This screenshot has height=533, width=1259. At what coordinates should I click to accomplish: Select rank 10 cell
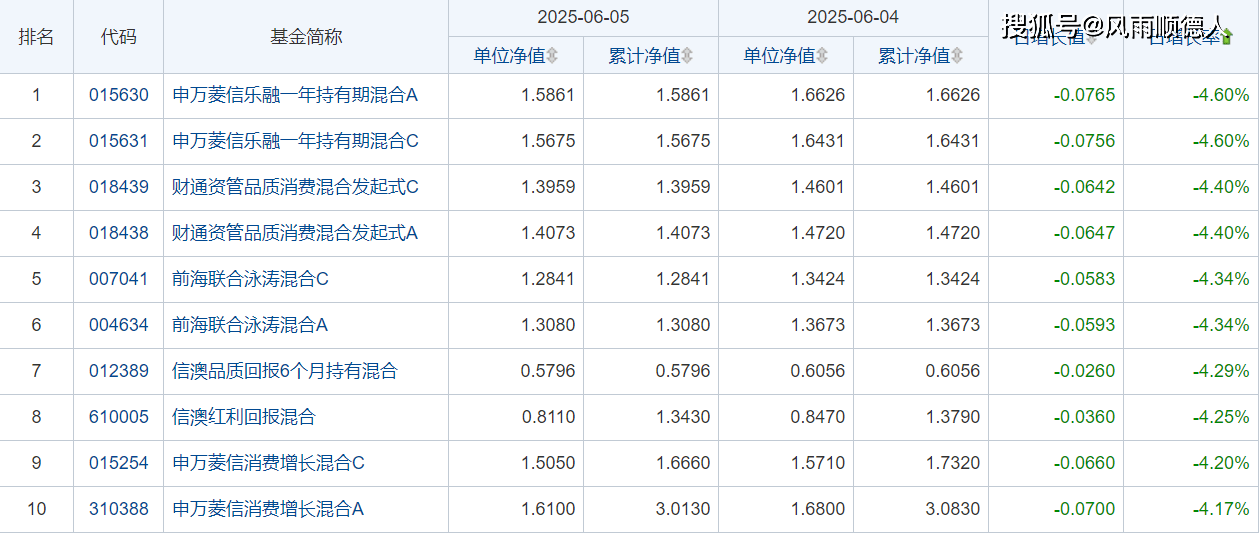click(x=37, y=509)
